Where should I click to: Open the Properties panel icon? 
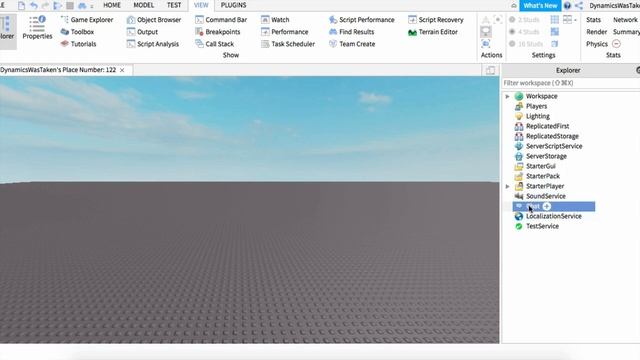37,28
